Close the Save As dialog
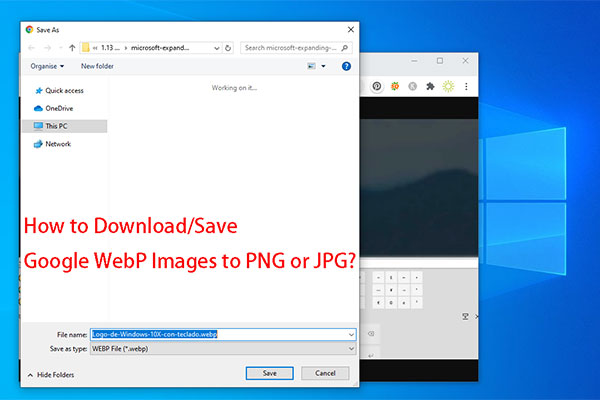The width and height of the screenshot is (600, 400). point(351,29)
